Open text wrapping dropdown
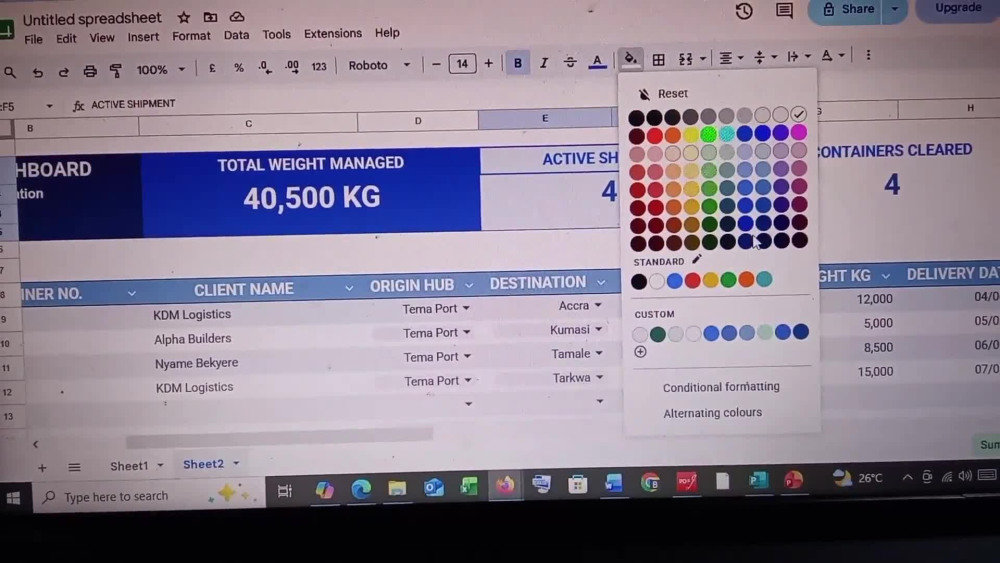The width and height of the screenshot is (1000, 563). [798, 57]
